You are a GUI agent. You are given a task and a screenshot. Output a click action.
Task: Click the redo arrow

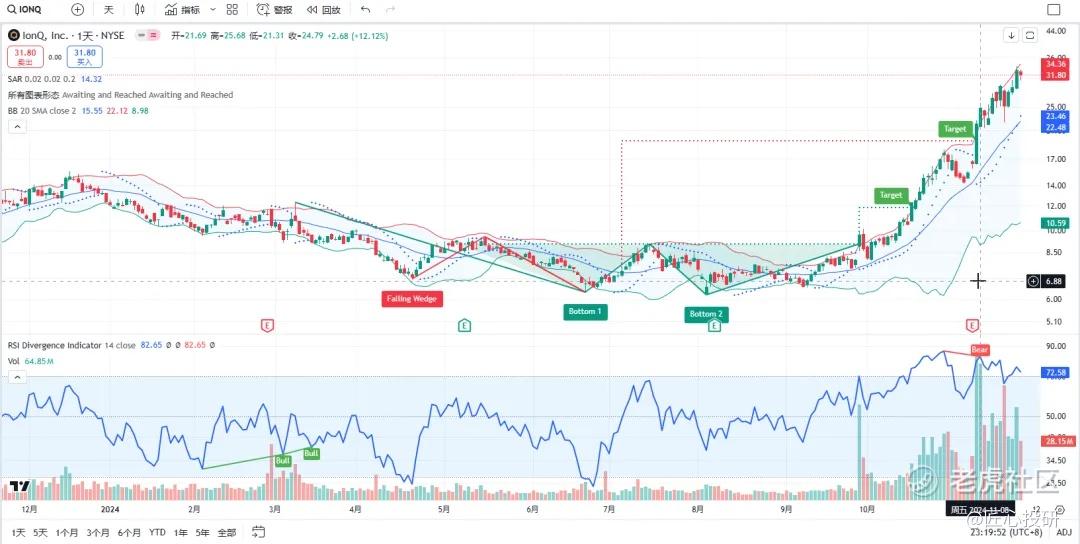click(x=390, y=10)
